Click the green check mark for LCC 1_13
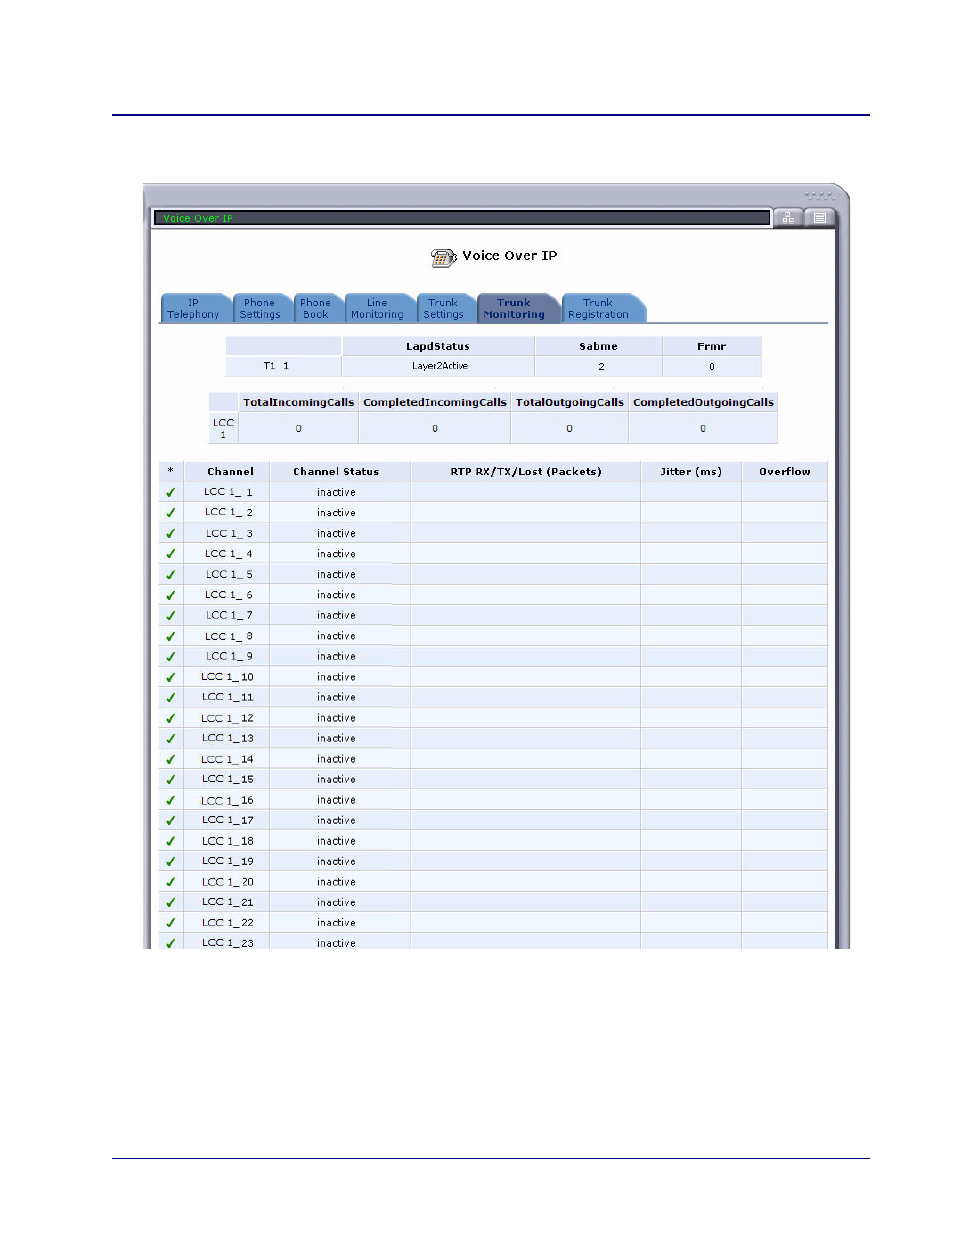The height and width of the screenshot is (1235, 954). pos(170,739)
